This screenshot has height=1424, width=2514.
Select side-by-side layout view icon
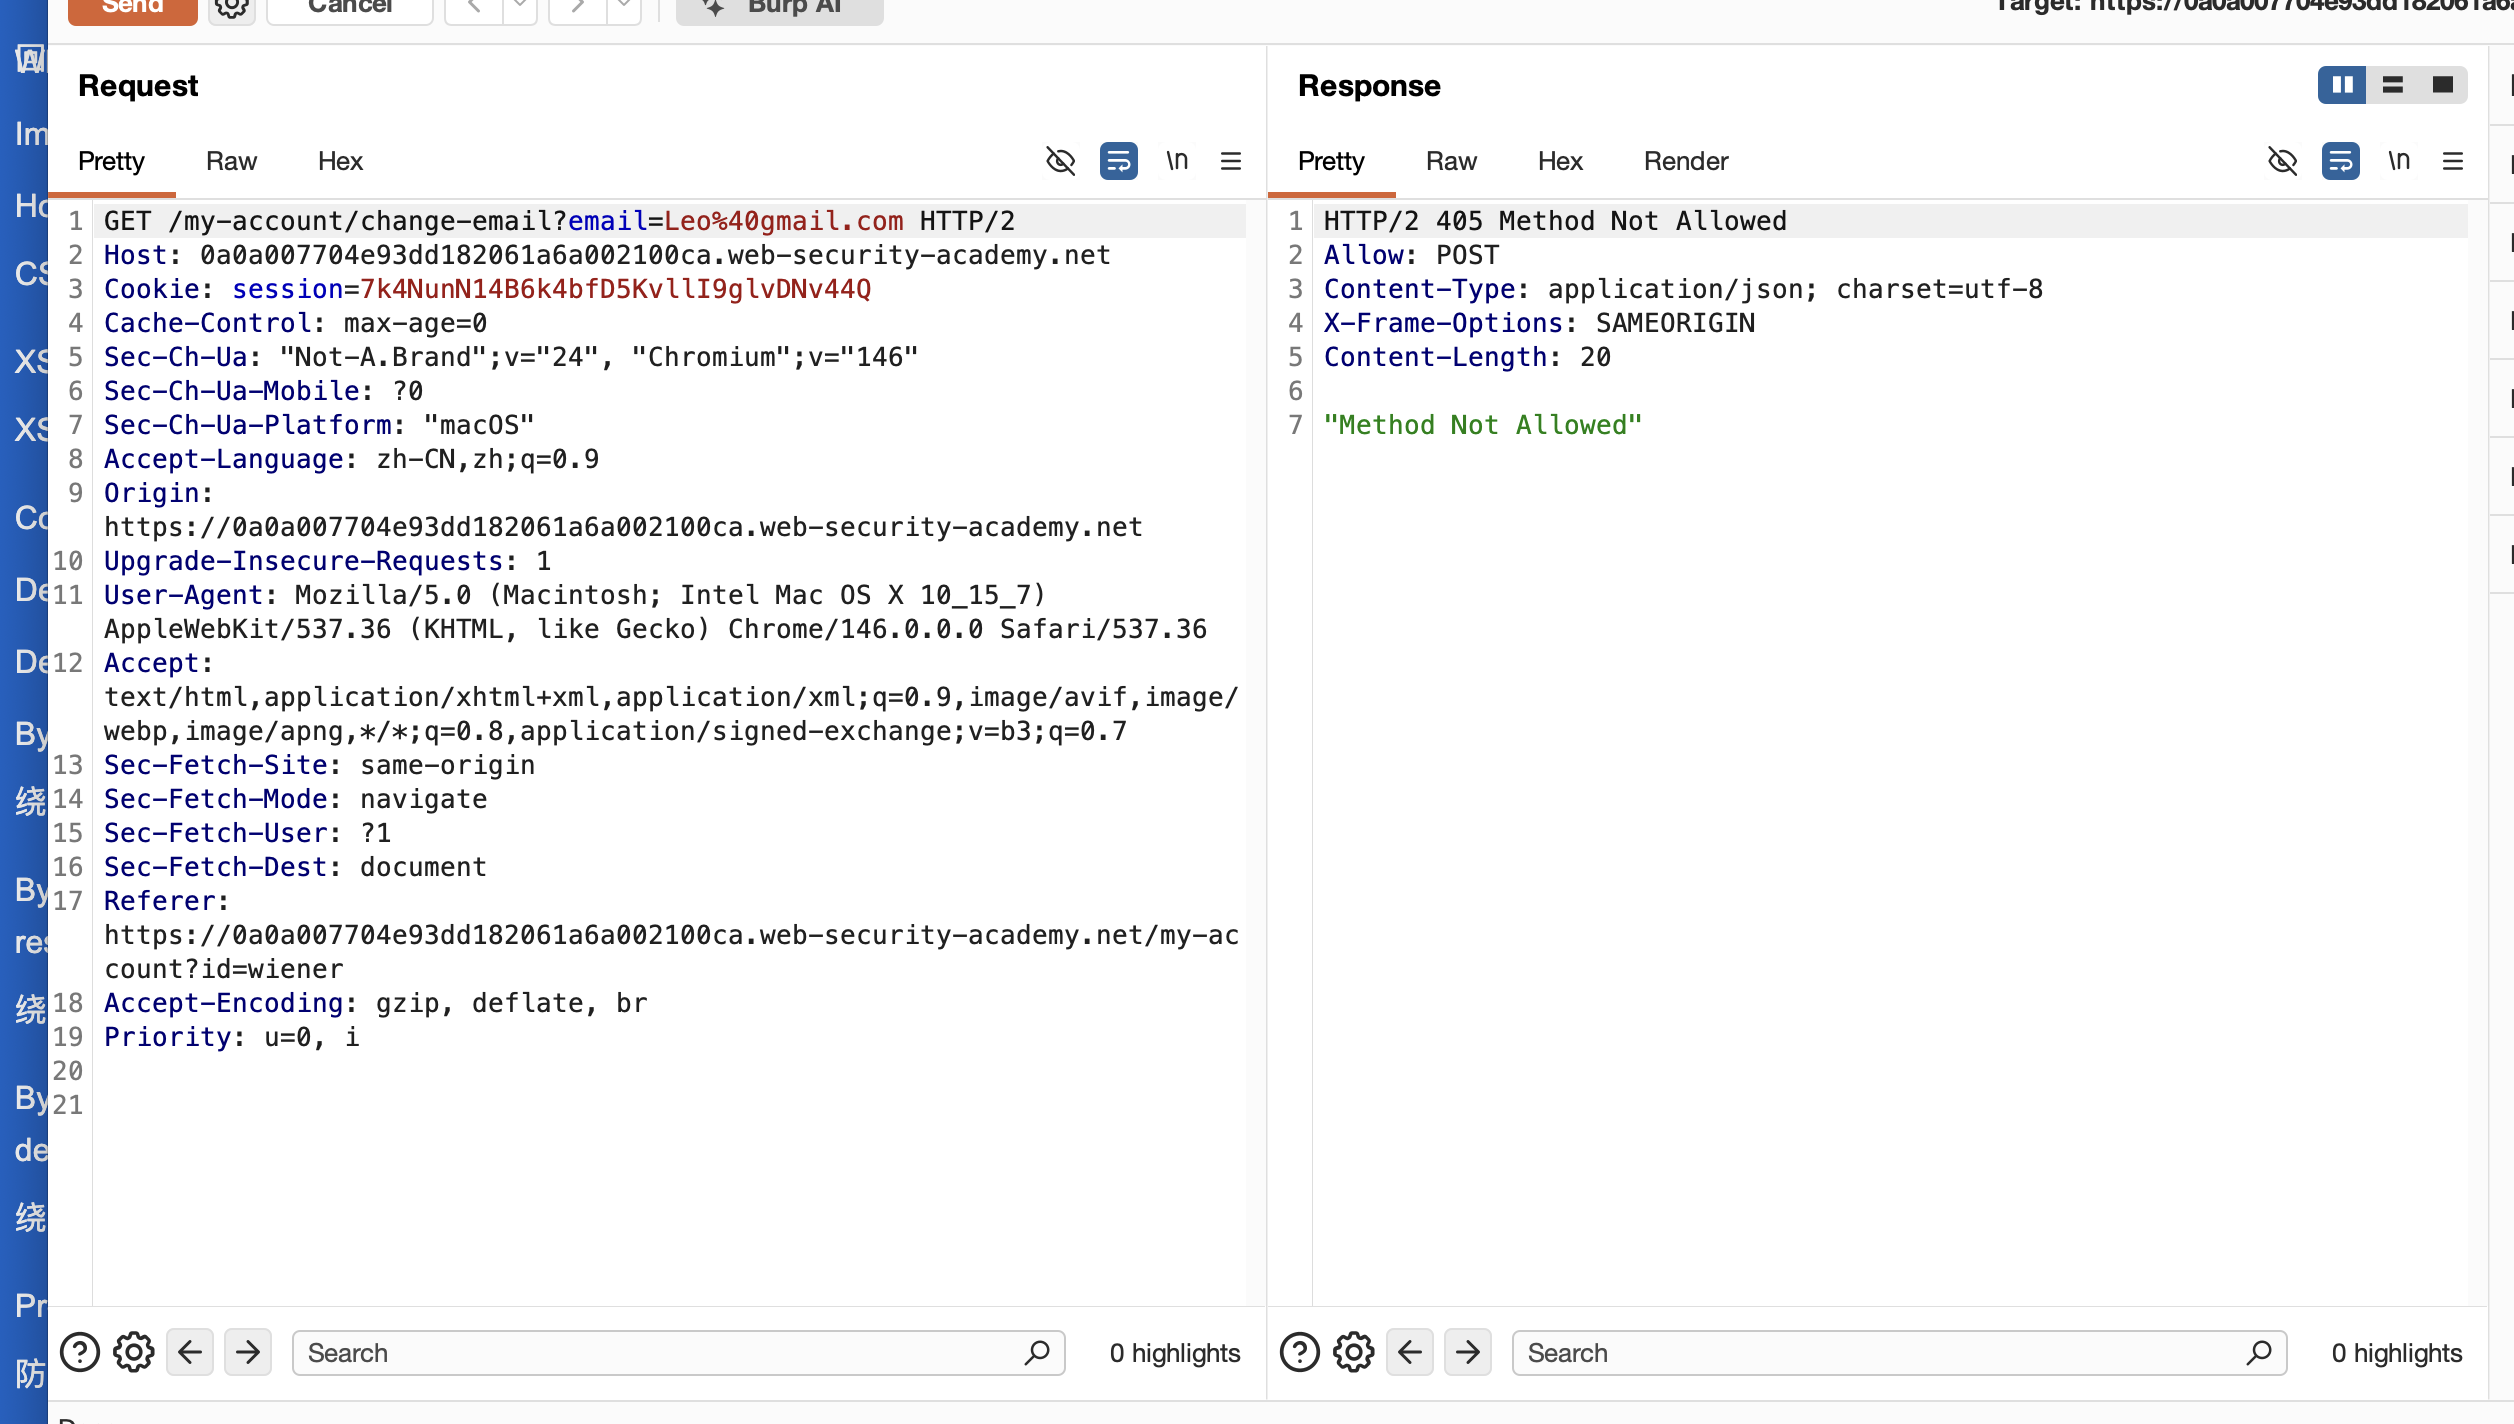point(2342,85)
